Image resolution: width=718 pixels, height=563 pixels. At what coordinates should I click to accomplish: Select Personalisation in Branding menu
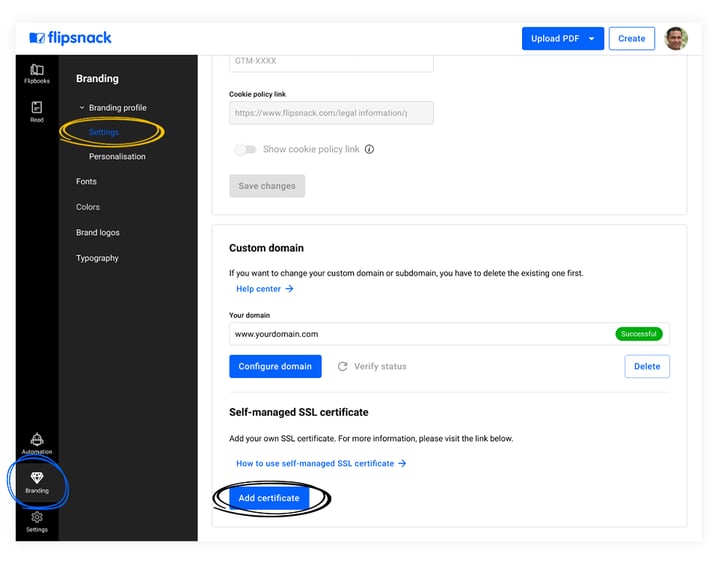coord(117,157)
